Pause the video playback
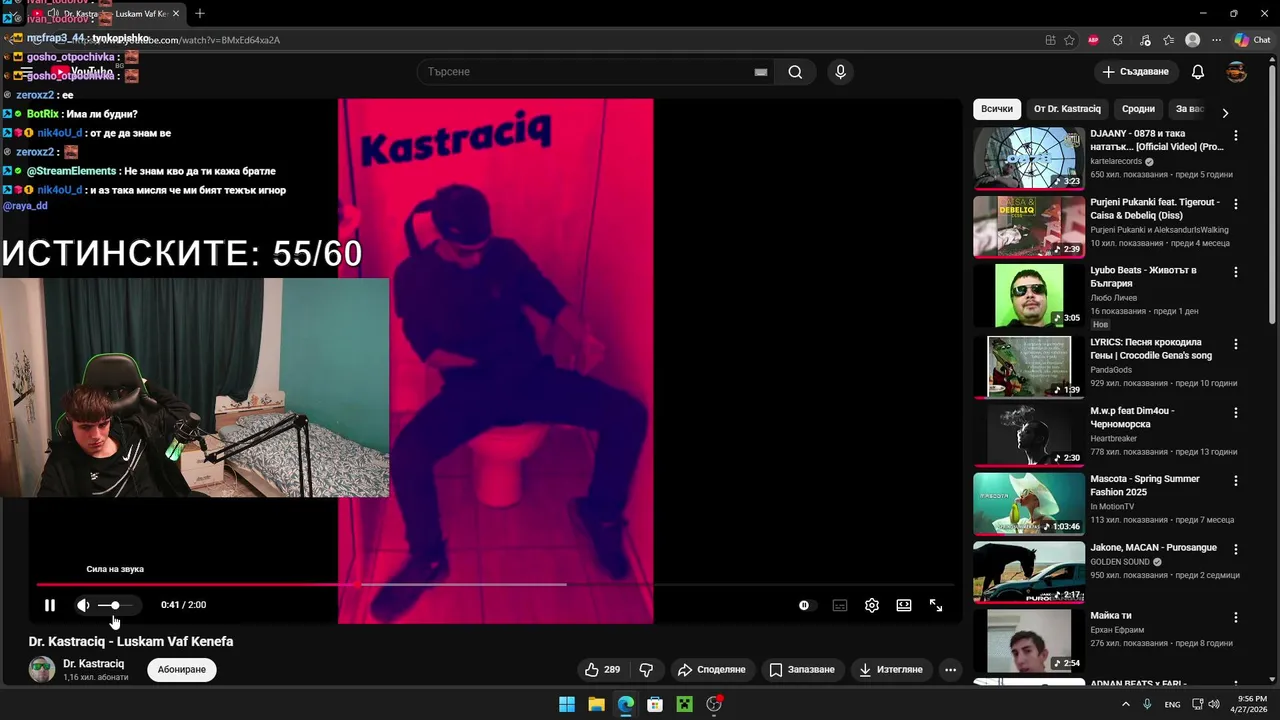The image size is (1280, 720). click(50, 605)
